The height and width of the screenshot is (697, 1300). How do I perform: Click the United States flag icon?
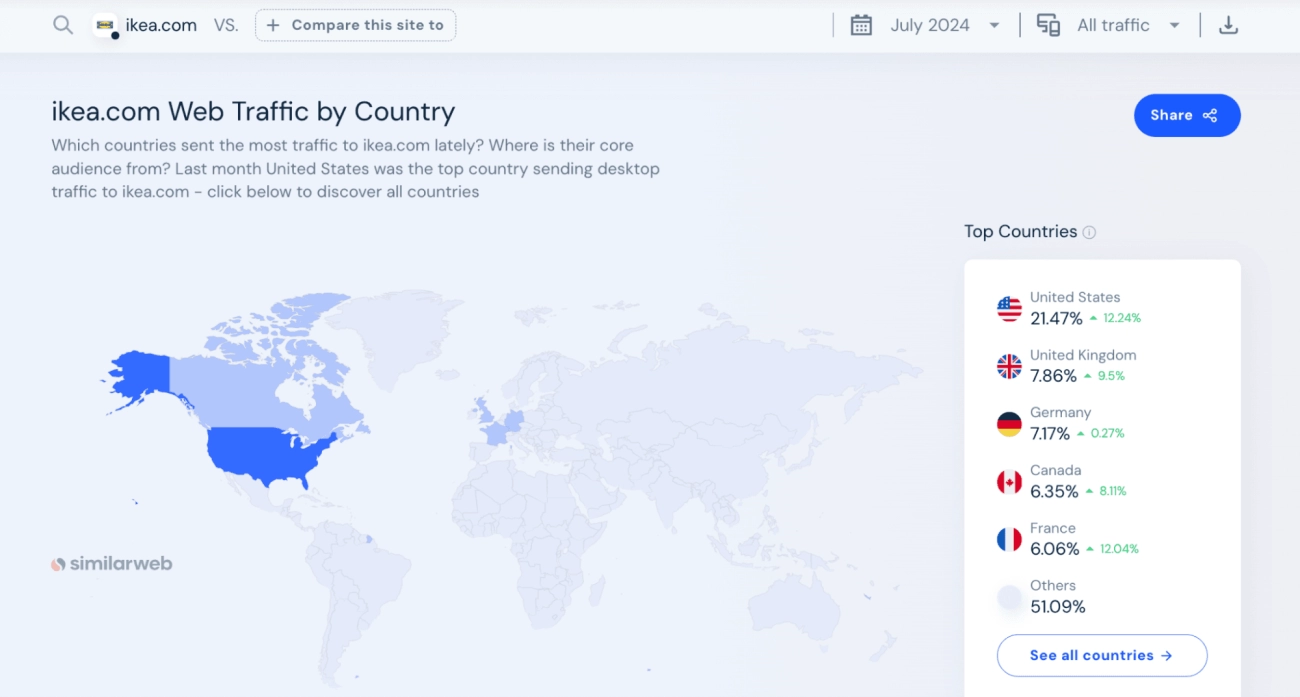tap(1007, 307)
